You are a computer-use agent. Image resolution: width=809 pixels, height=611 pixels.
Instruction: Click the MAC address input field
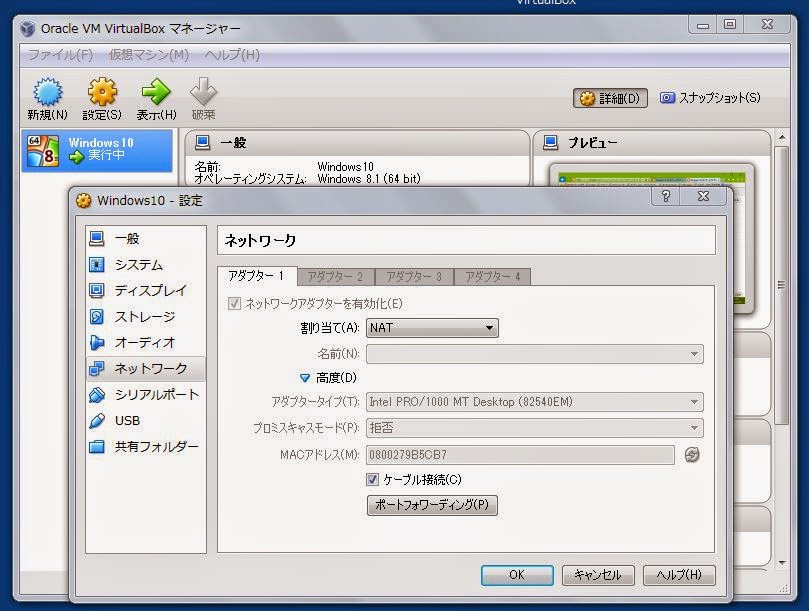click(x=520, y=455)
